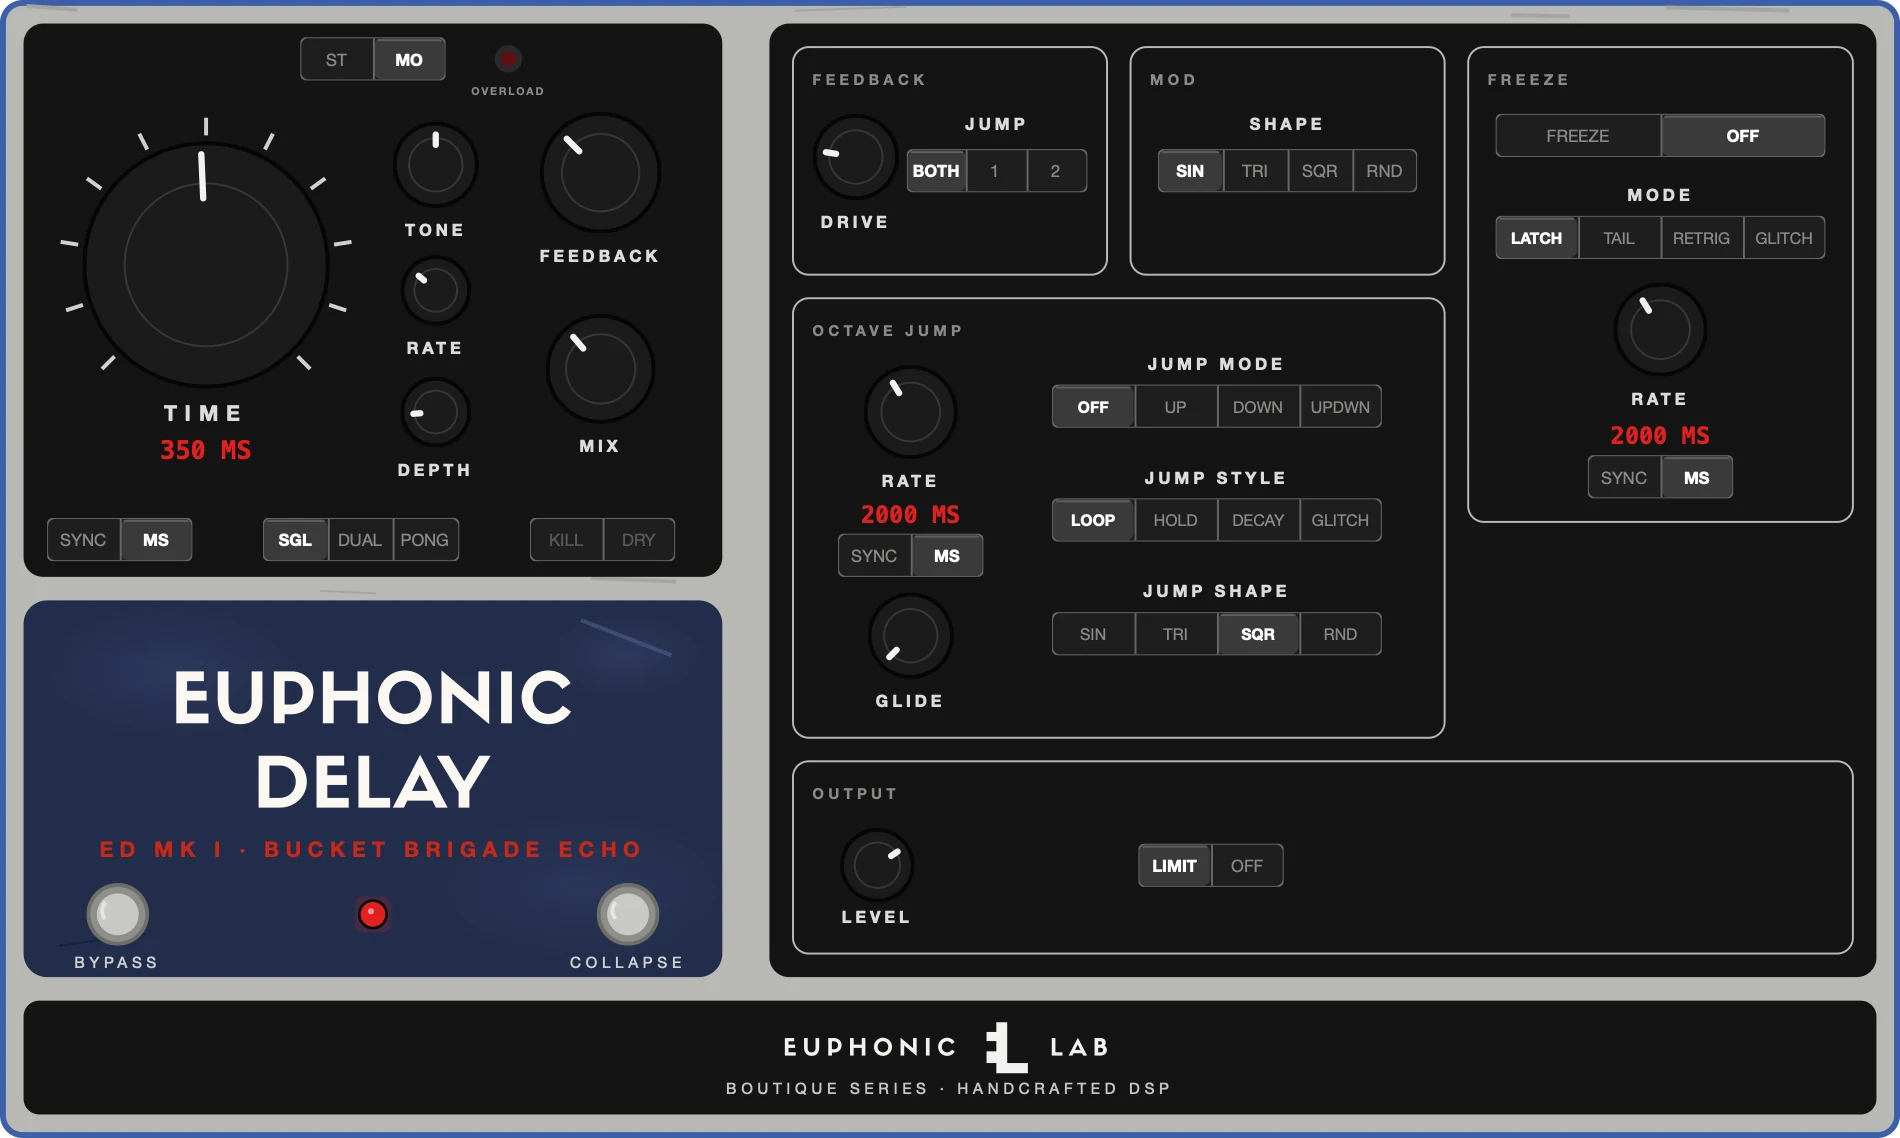Click the Octave Jump RATE knob
1900x1138 pixels.
tap(910, 412)
